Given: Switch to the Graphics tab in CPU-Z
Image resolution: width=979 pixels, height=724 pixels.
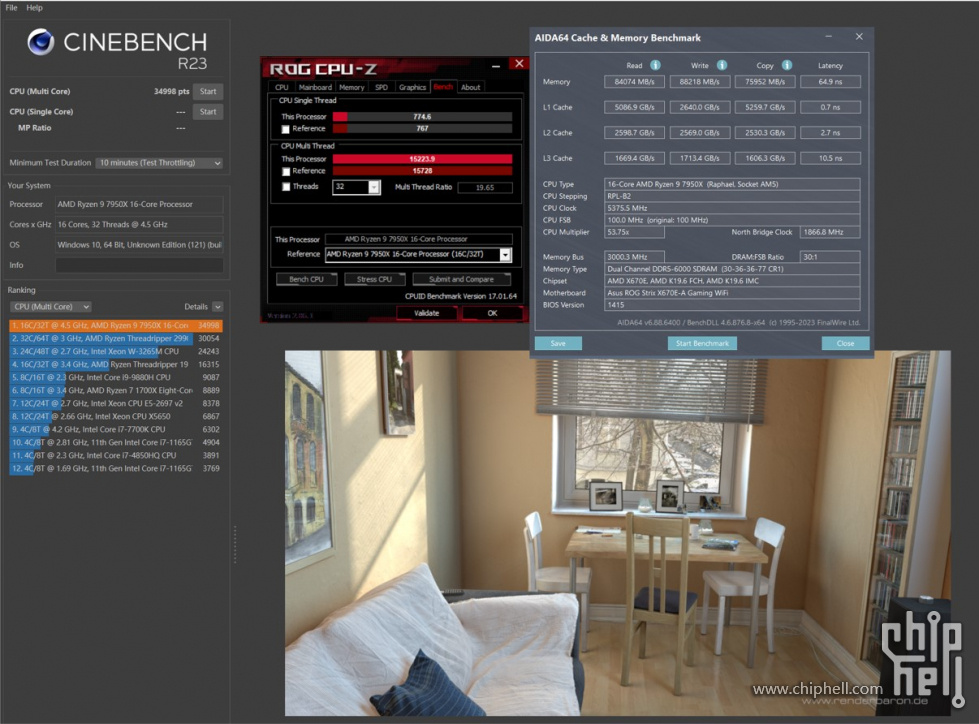Looking at the screenshot, I should (412, 87).
